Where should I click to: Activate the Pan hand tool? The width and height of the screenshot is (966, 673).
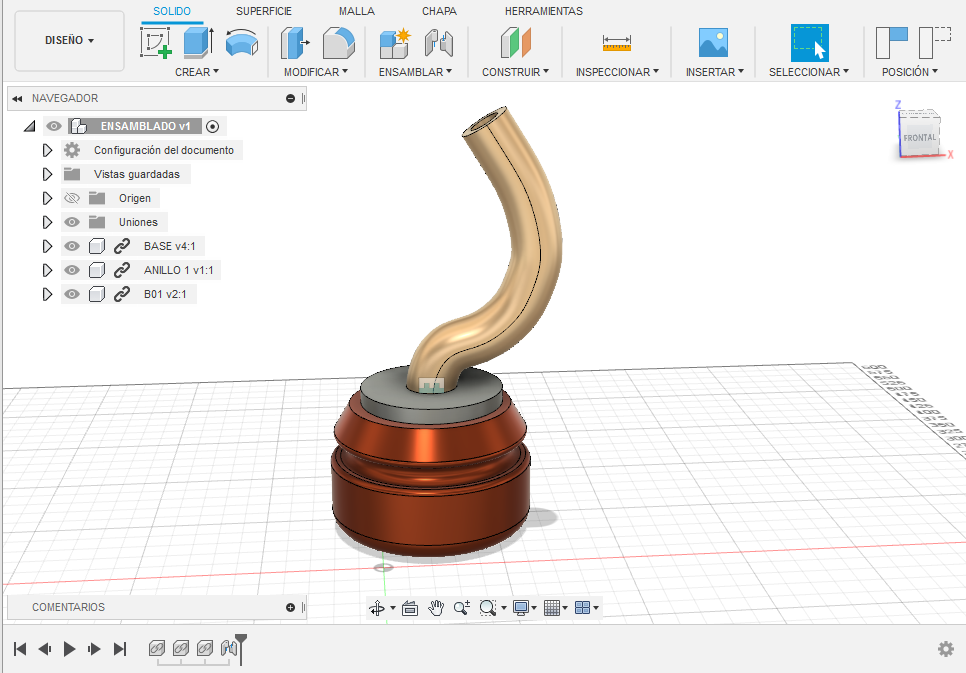point(436,607)
